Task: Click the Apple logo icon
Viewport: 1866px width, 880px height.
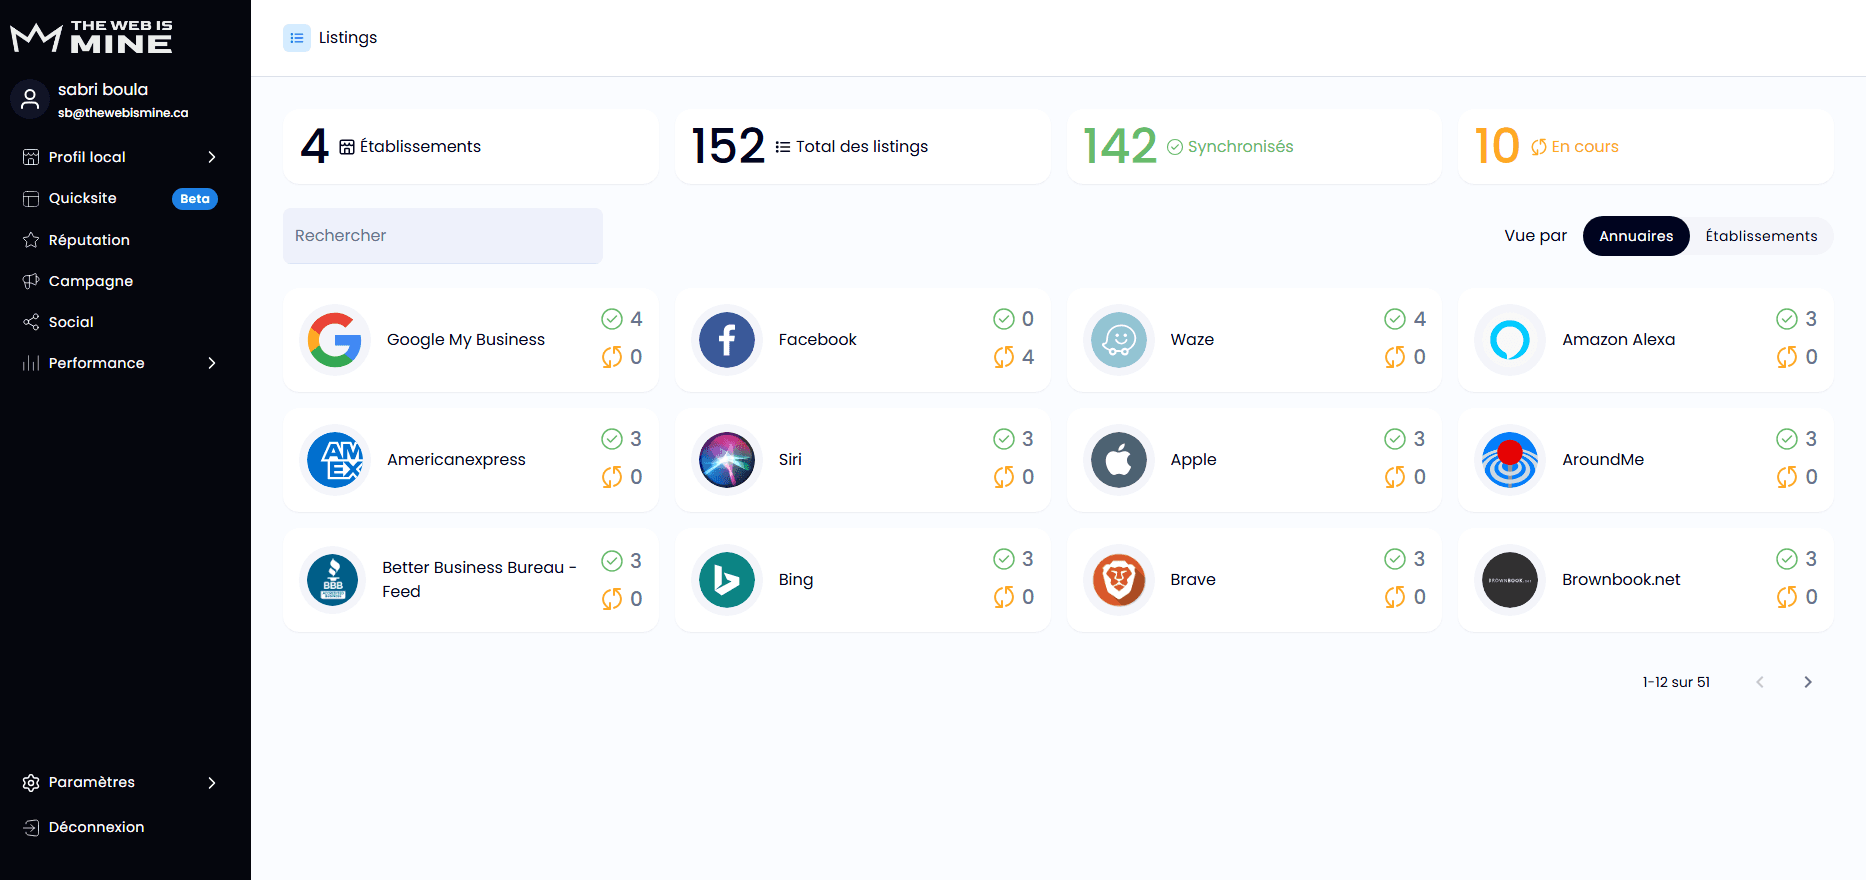Action: click(x=1119, y=460)
